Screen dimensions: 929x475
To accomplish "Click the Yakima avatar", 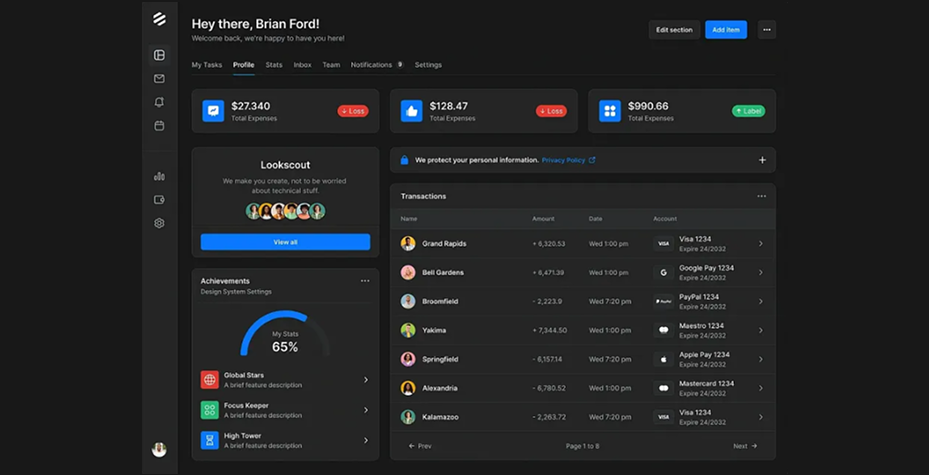I will (x=408, y=330).
